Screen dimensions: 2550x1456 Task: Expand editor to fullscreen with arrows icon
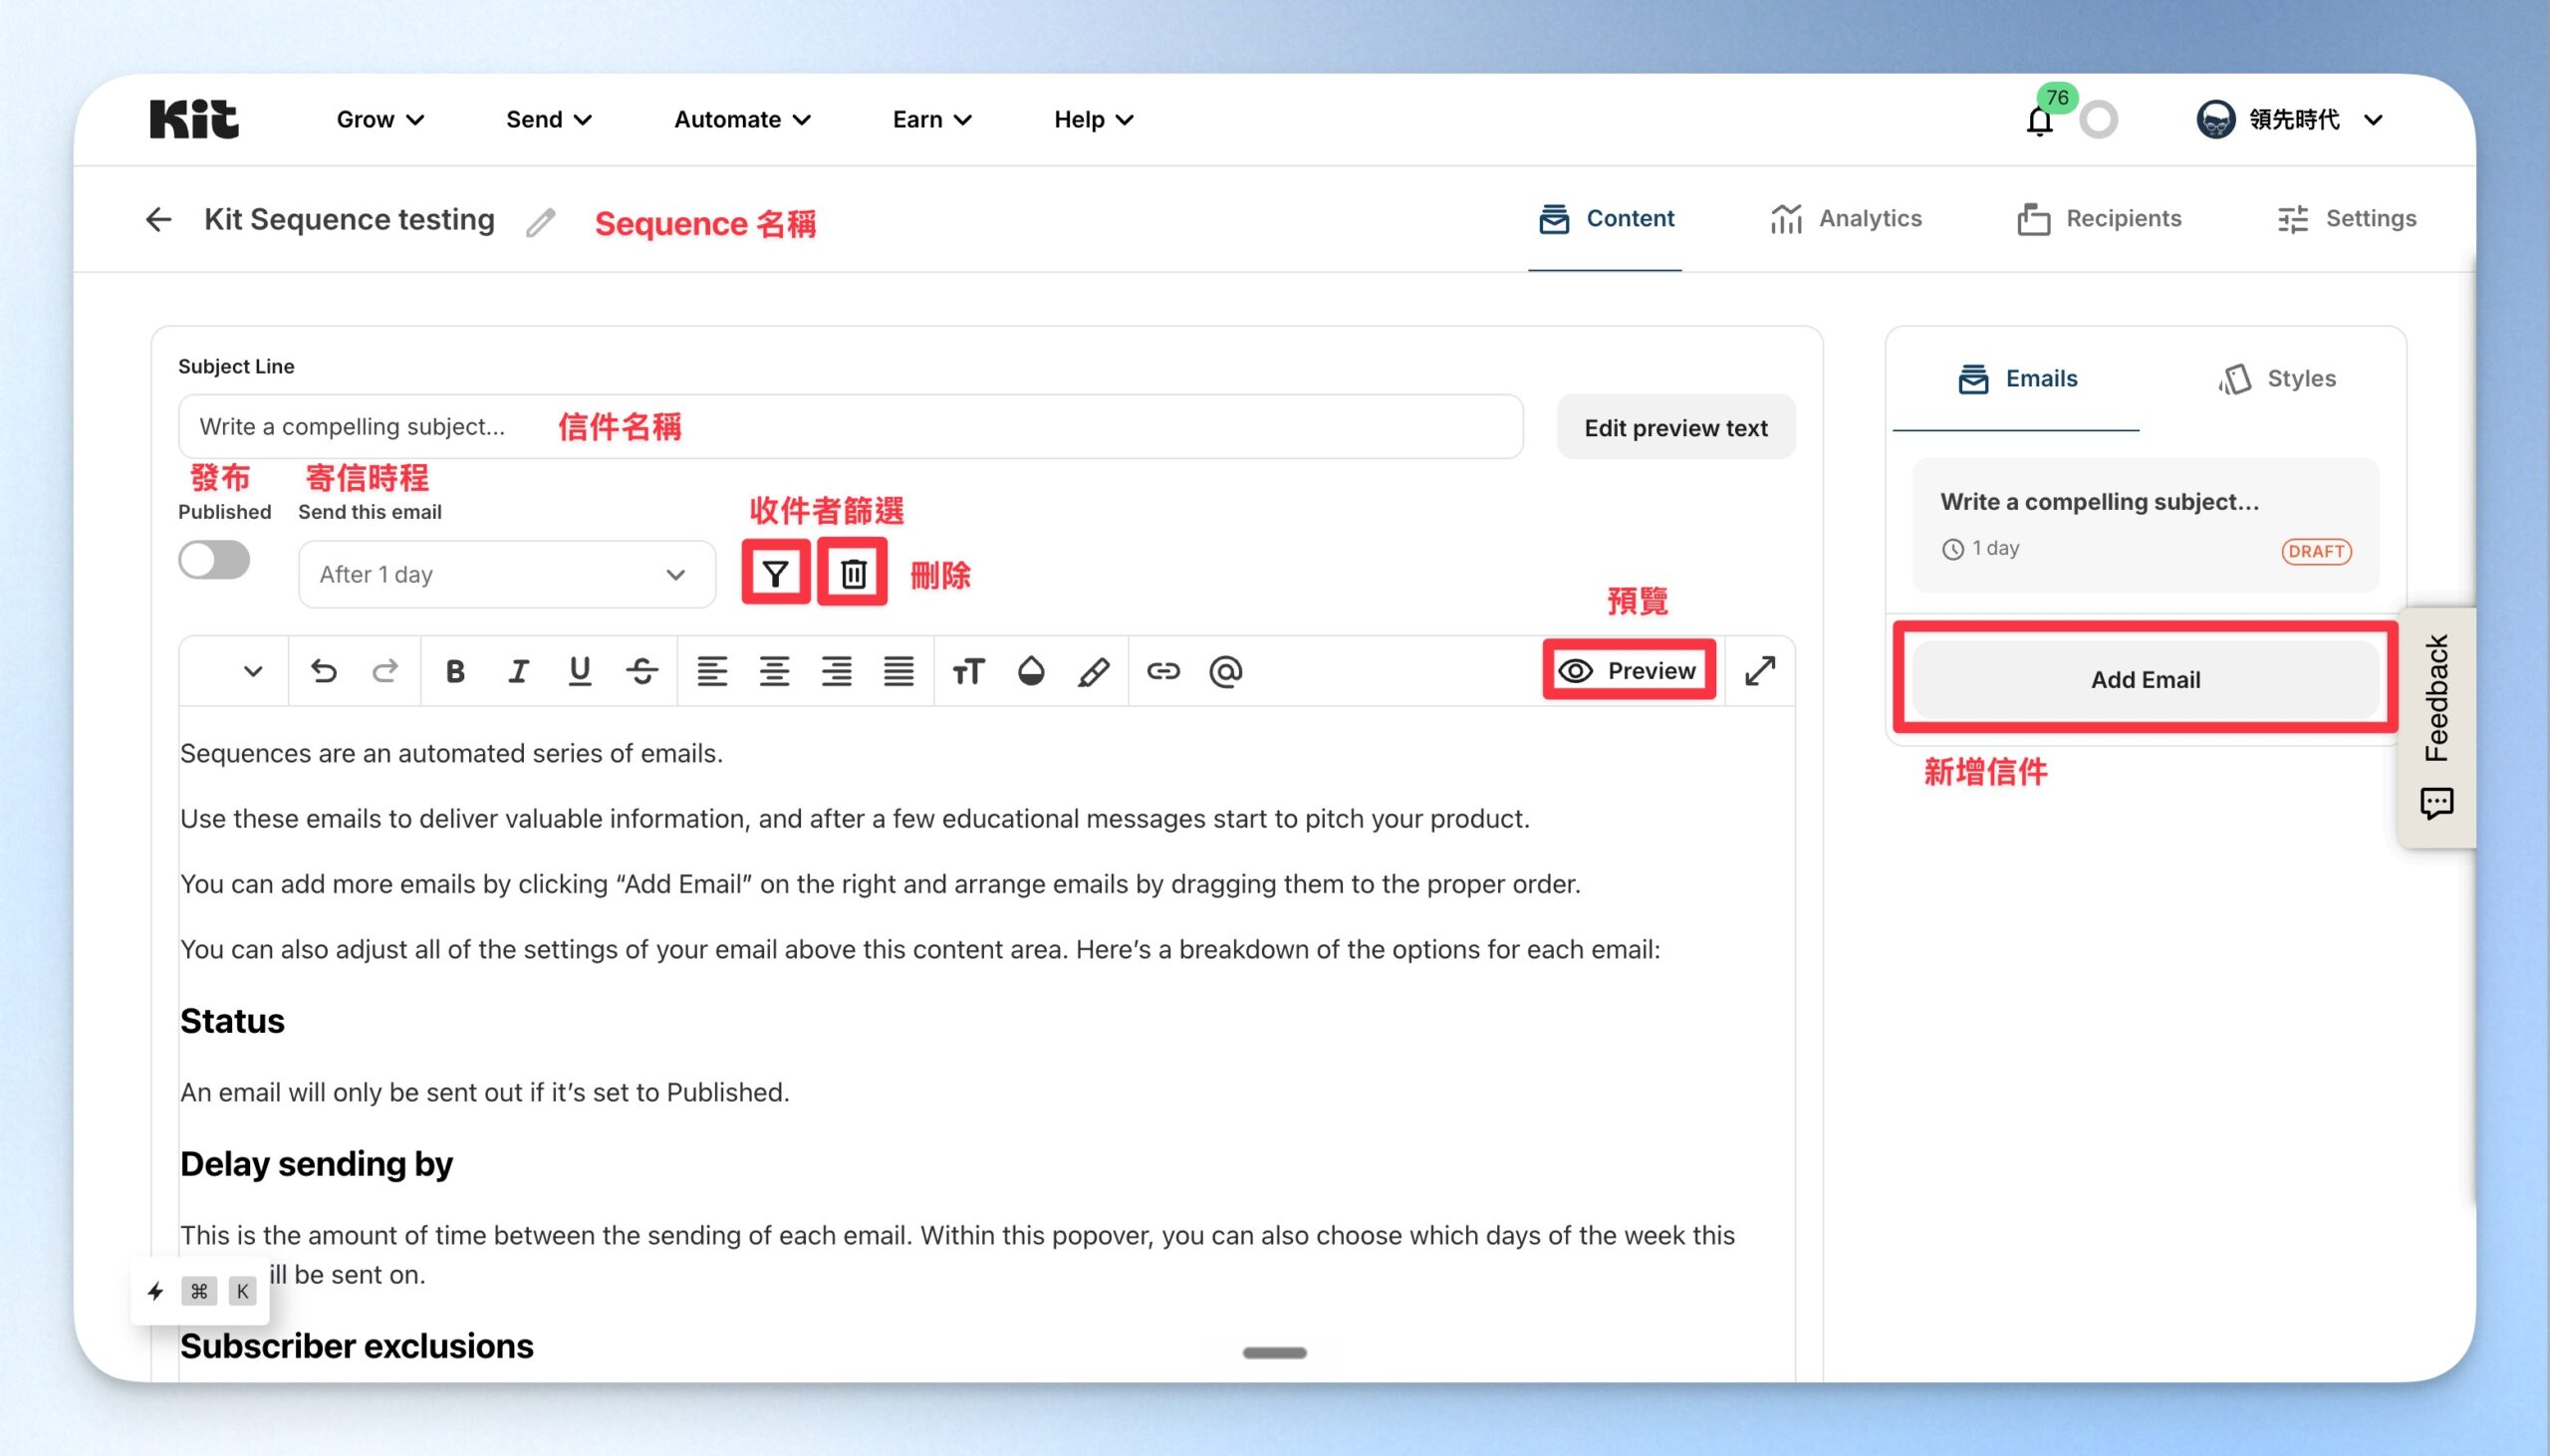1760,671
